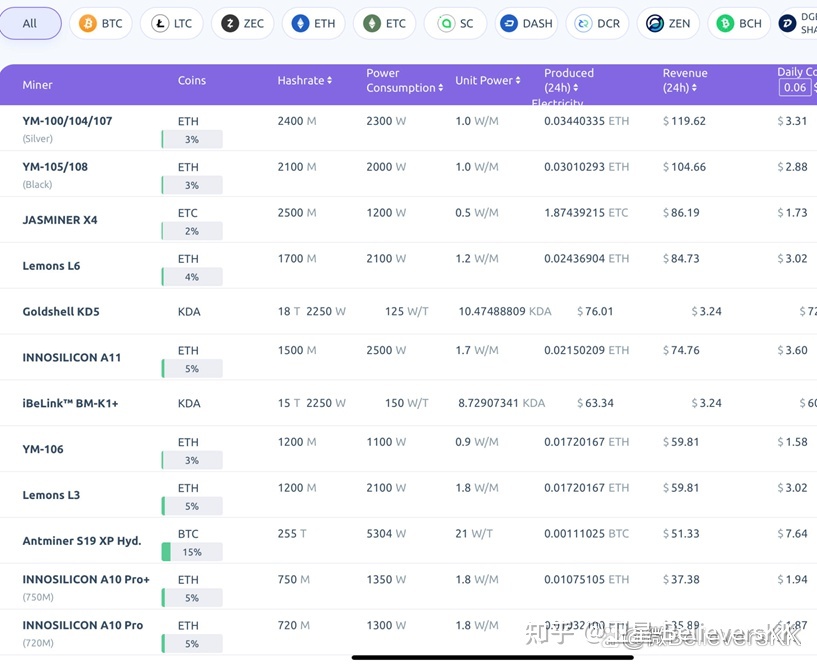Image resolution: width=817 pixels, height=666 pixels.
Task: Click the $7.64 daily cost value
Action: (792, 534)
